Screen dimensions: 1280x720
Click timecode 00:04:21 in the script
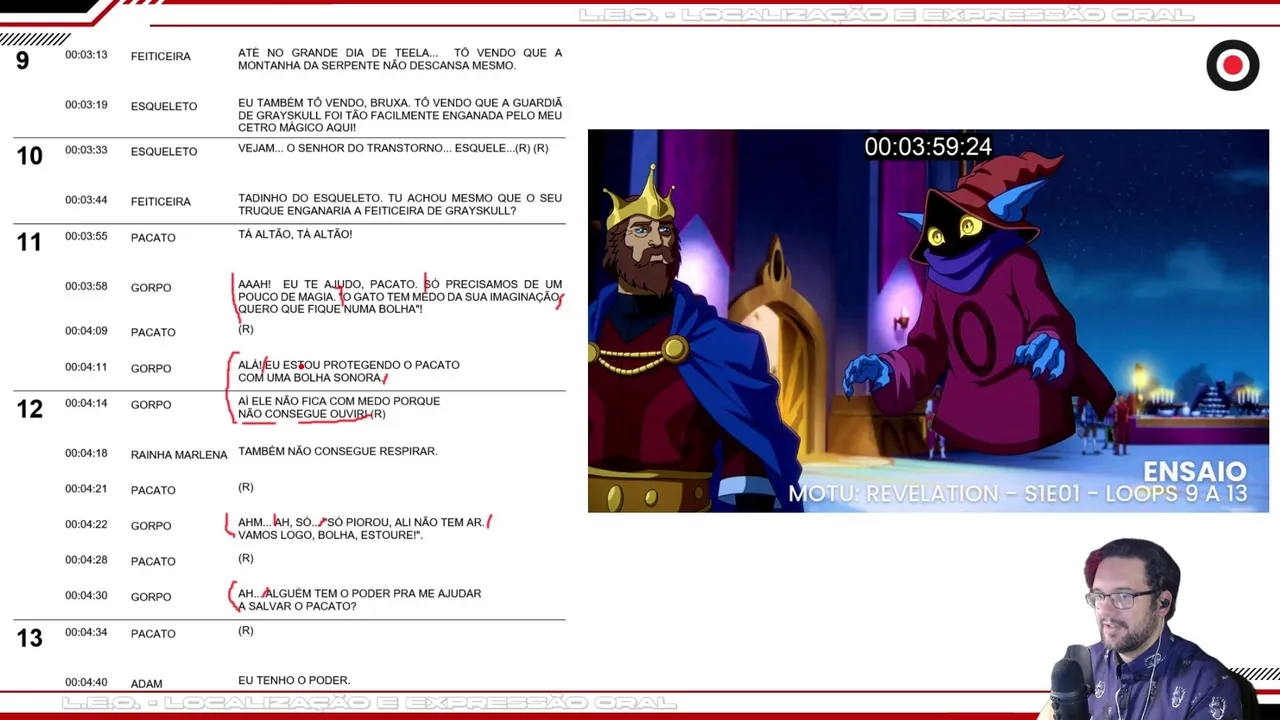click(86, 489)
